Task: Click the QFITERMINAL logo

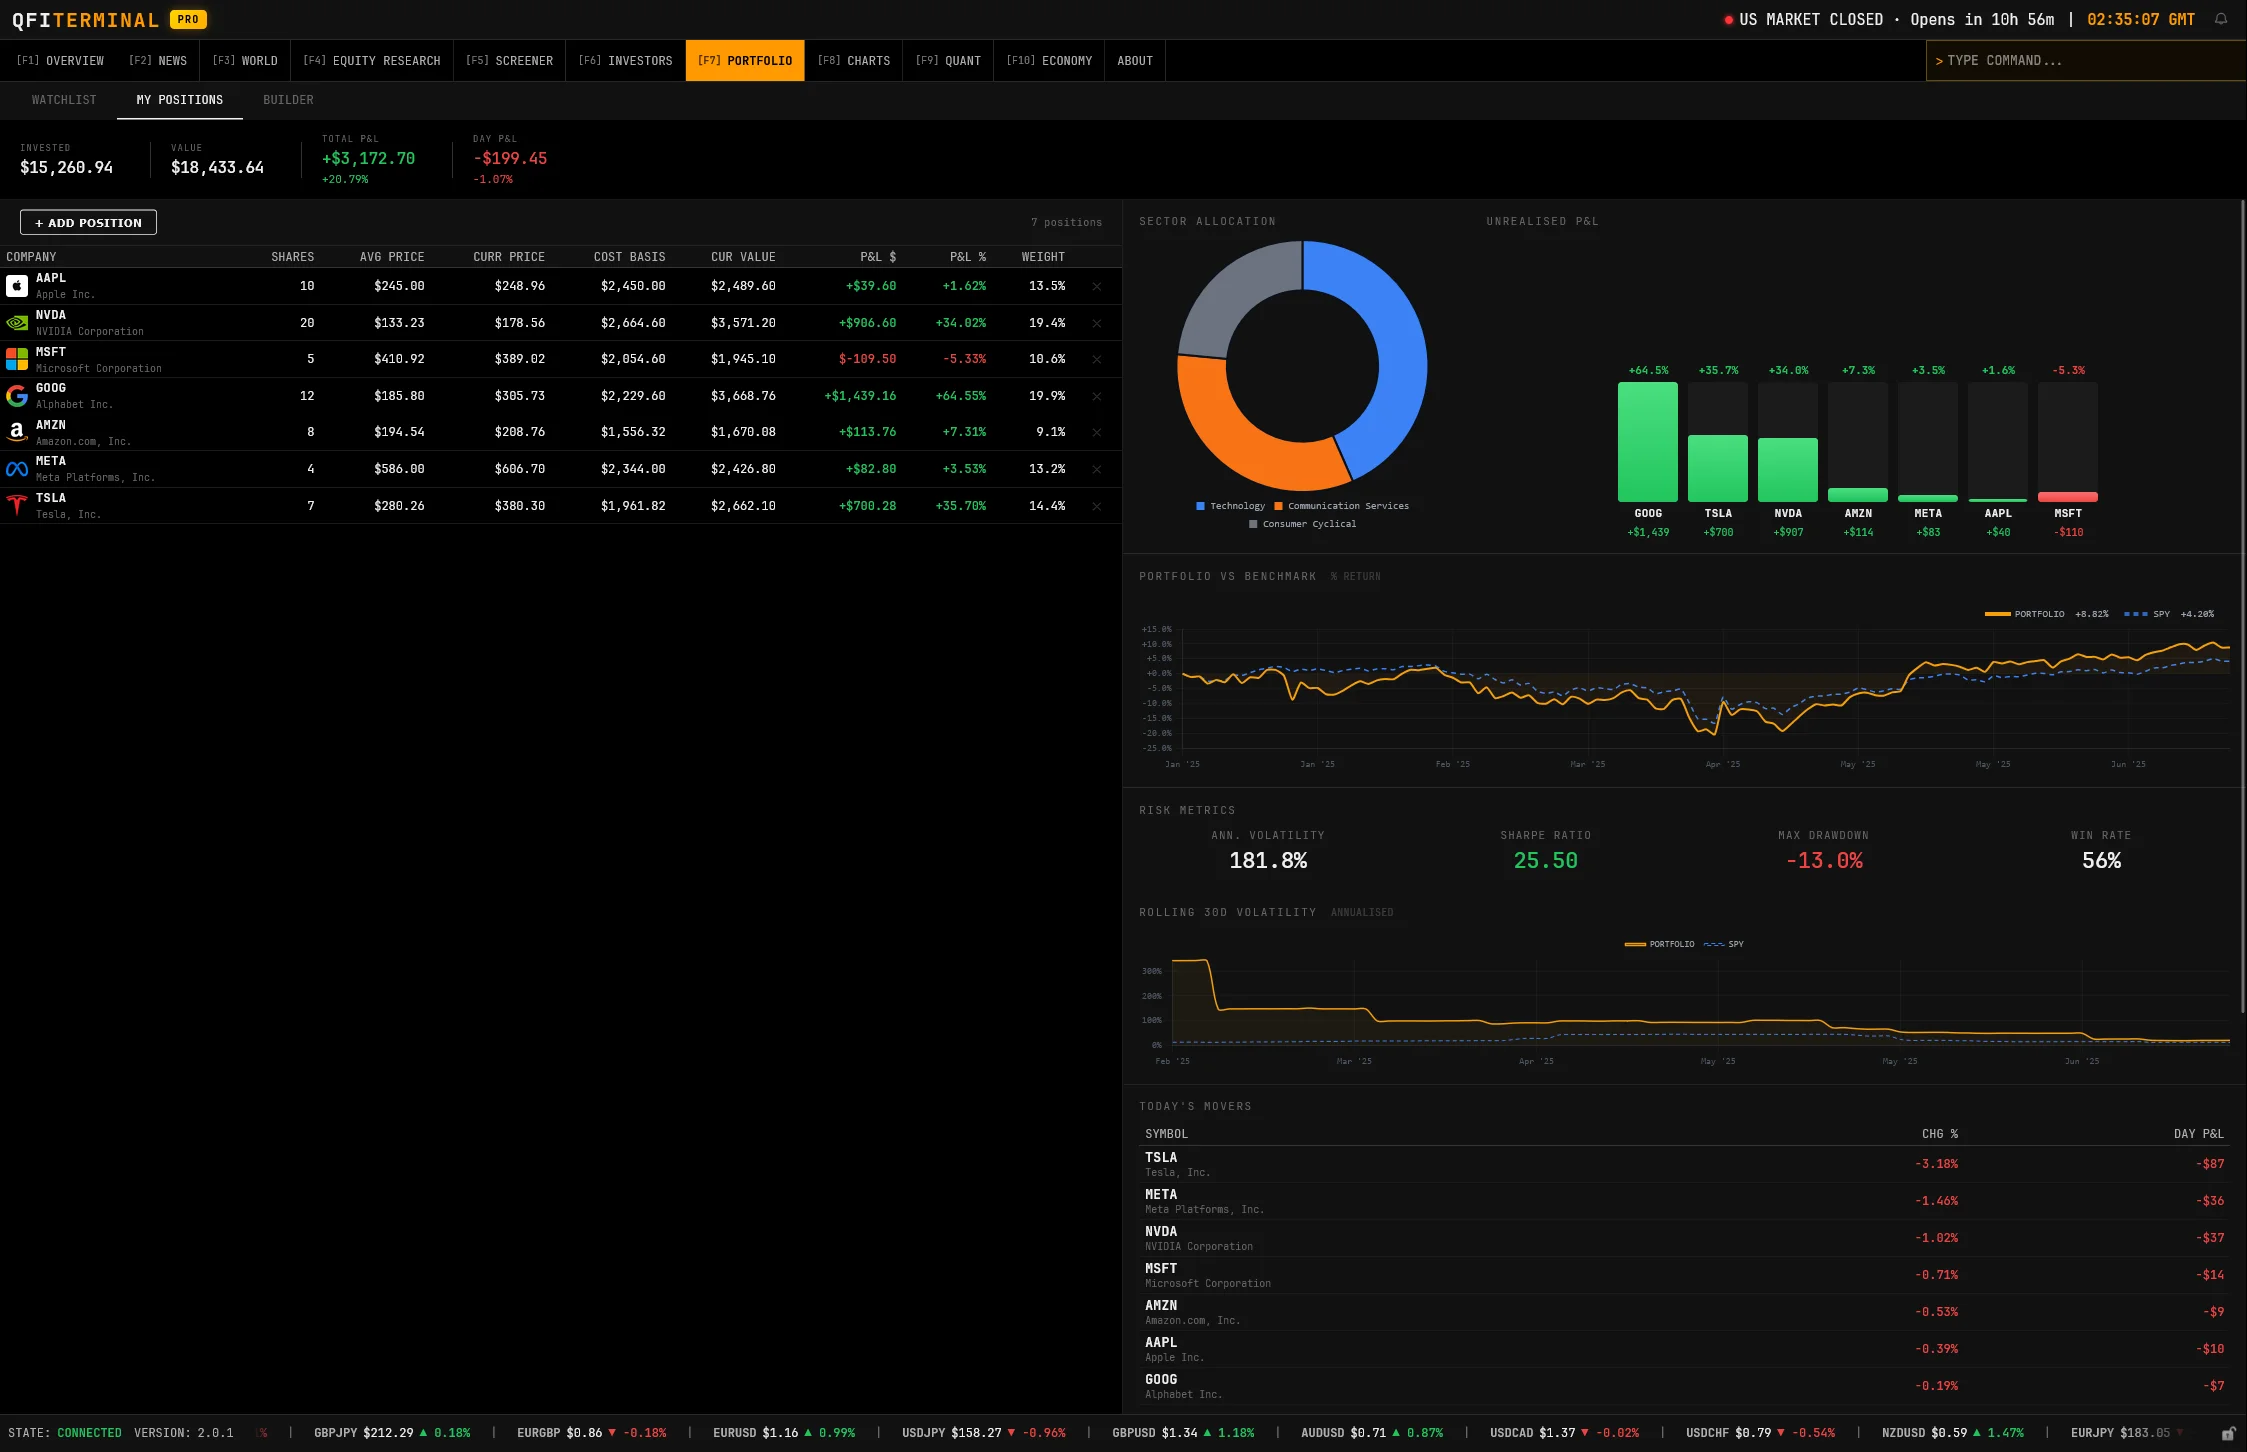Action: click(84, 19)
